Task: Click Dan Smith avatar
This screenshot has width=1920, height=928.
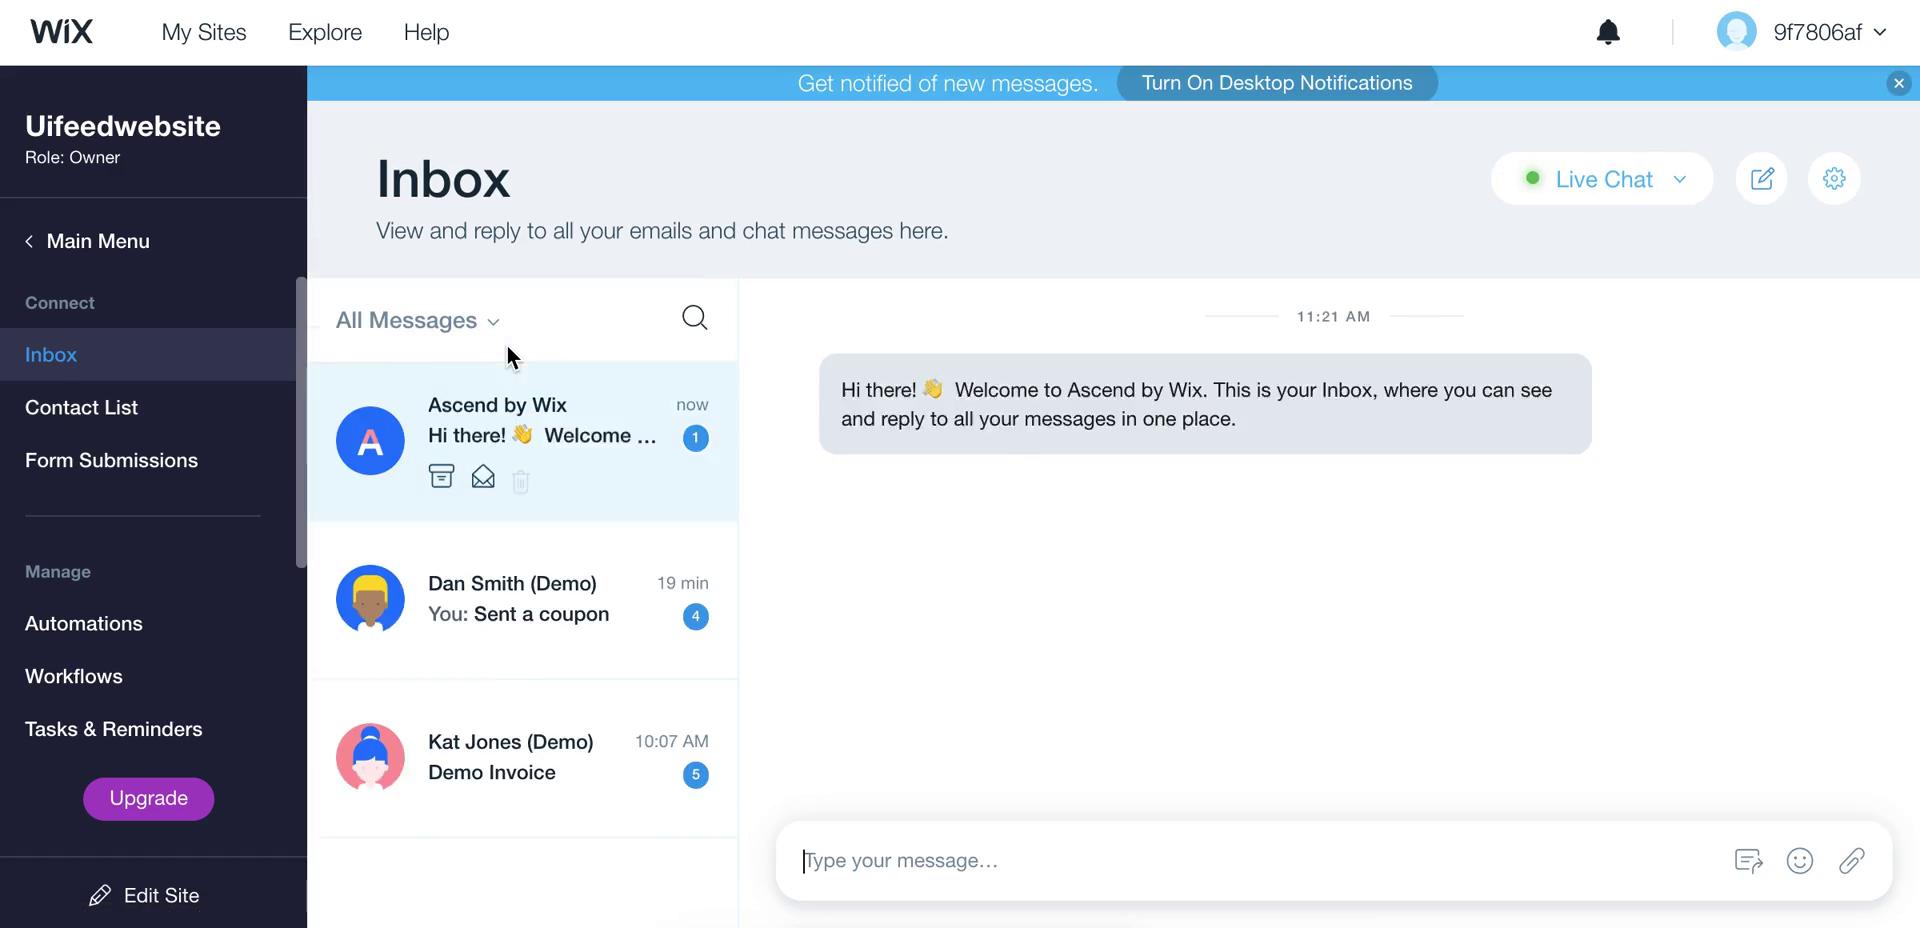Action: pyautogui.click(x=370, y=599)
